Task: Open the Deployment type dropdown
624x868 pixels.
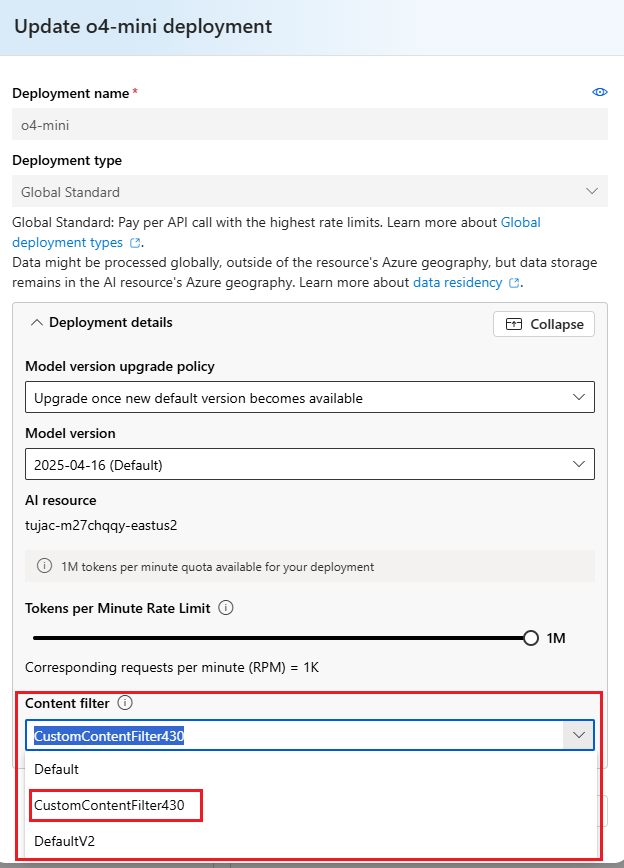Action: pyautogui.click(x=310, y=191)
